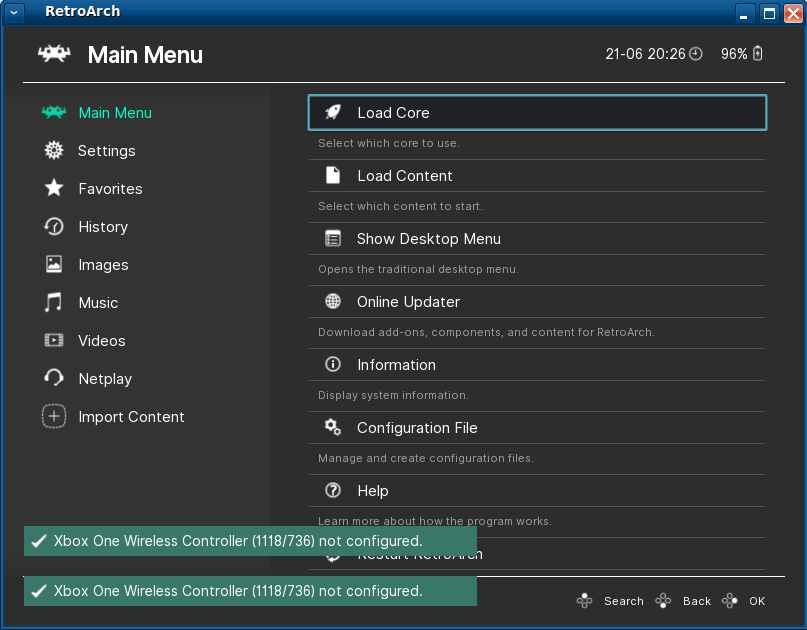The height and width of the screenshot is (630, 807).
Task: Click the OK gamepad button icon
Action: coord(730,601)
